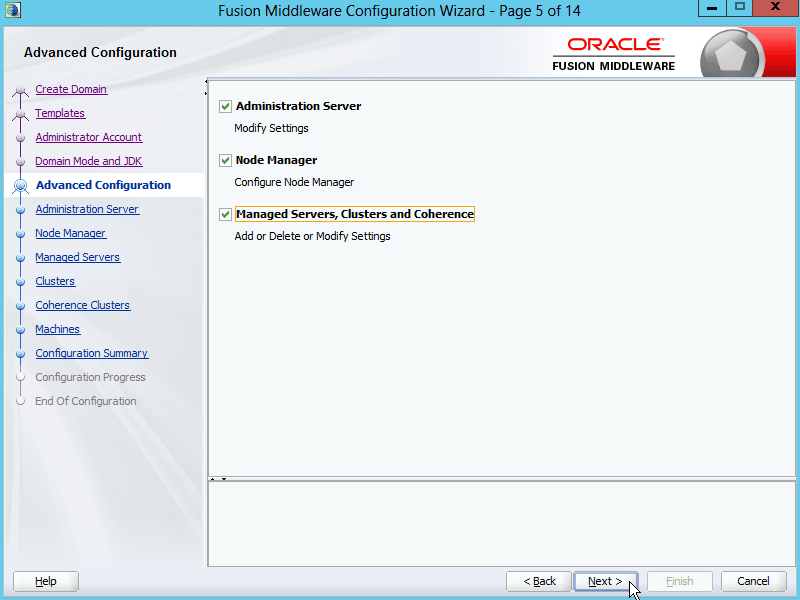Collapse the bottom message pane using splitter arrows
This screenshot has height=600, width=800.
tap(224, 479)
